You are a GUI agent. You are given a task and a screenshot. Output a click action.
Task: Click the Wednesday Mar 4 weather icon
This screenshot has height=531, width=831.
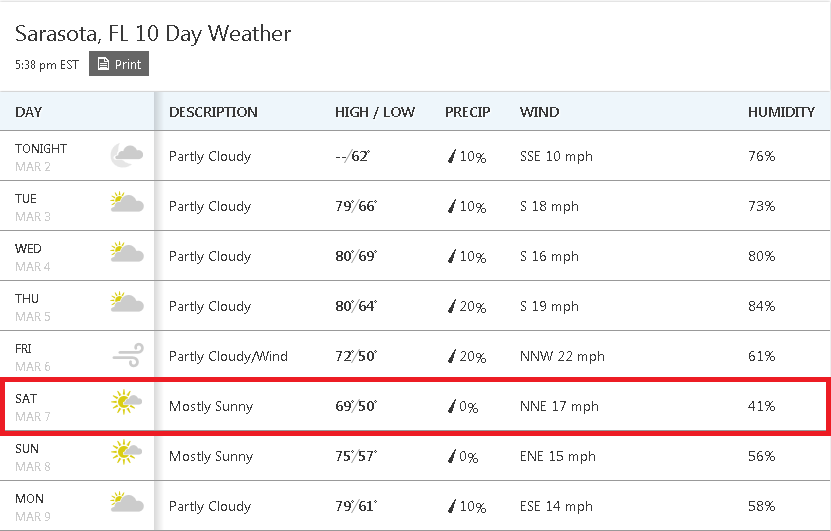(127, 252)
